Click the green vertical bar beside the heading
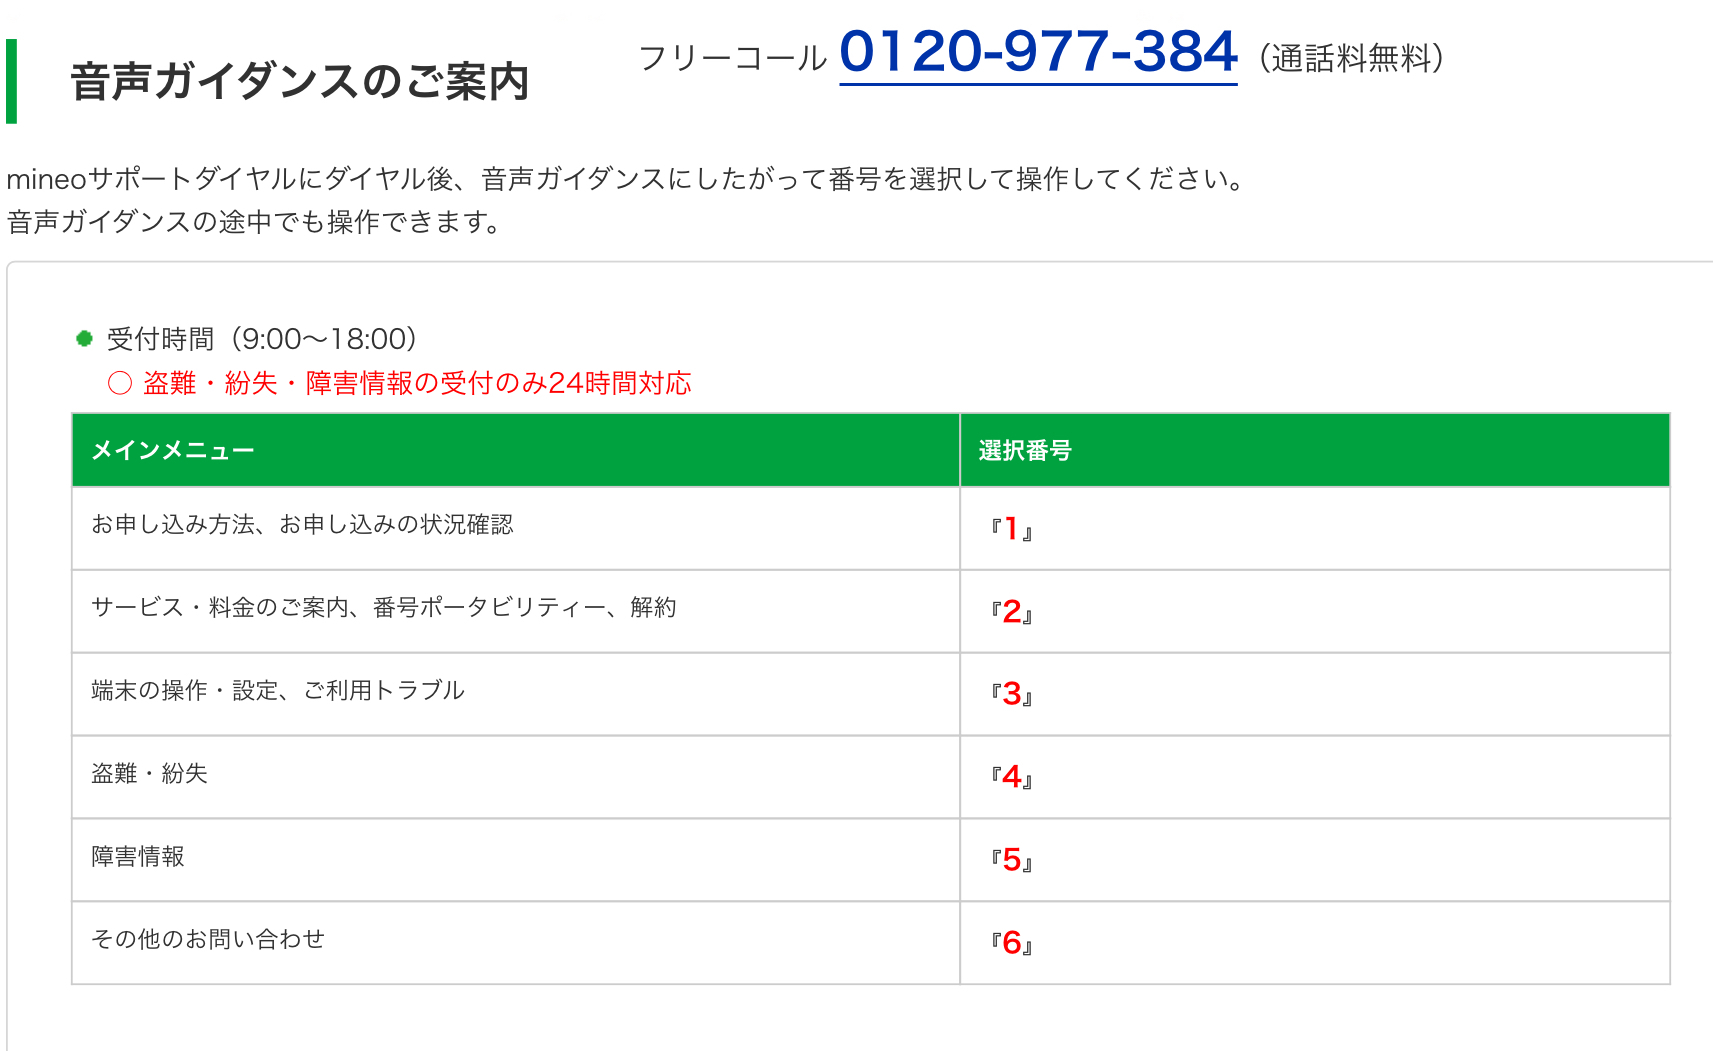 pyautogui.click(x=11, y=81)
